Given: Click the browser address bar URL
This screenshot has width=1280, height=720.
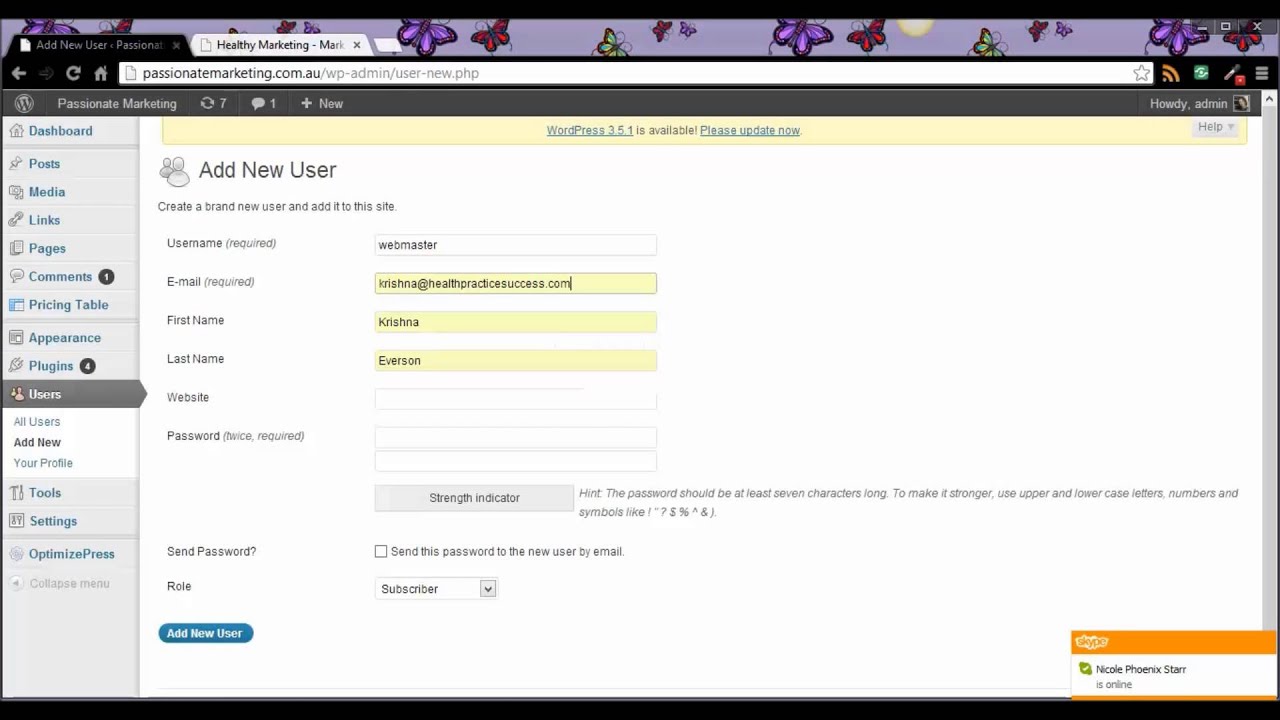Looking at the screenshot, I should (x=311, y=73).
